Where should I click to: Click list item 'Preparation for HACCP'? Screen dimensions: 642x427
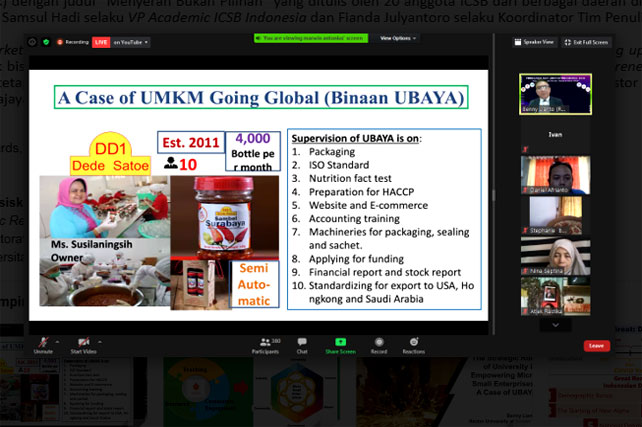click(362, 192)
